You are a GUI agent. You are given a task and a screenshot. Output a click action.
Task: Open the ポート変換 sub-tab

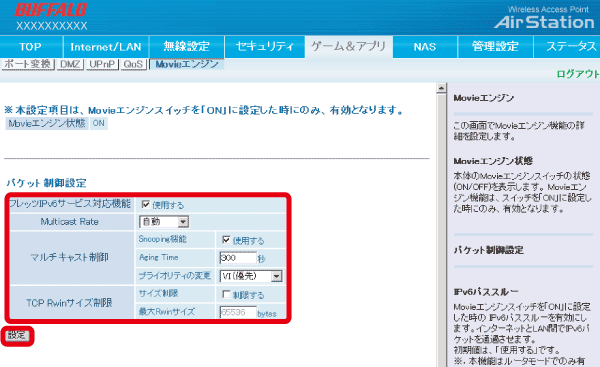tap(28, 64)
